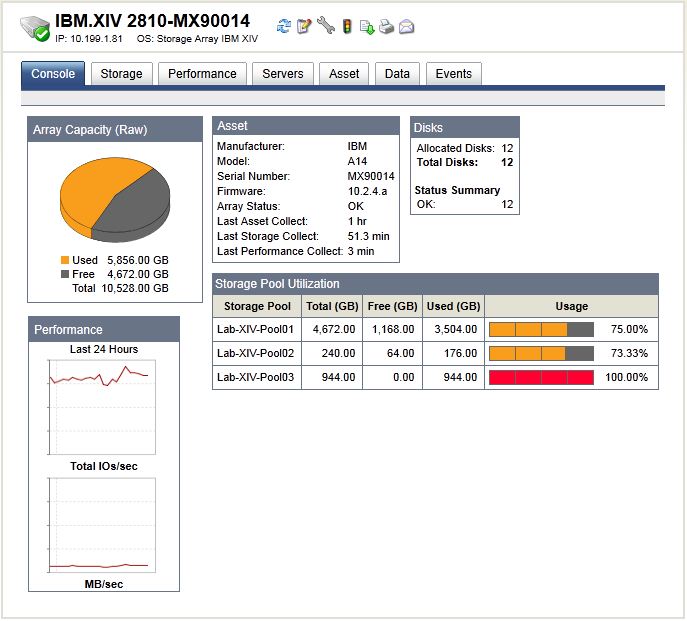Click the Used 5,856.00 GB value
The width and height of the screenshot is (687, 621).
(x=138, y=260)
